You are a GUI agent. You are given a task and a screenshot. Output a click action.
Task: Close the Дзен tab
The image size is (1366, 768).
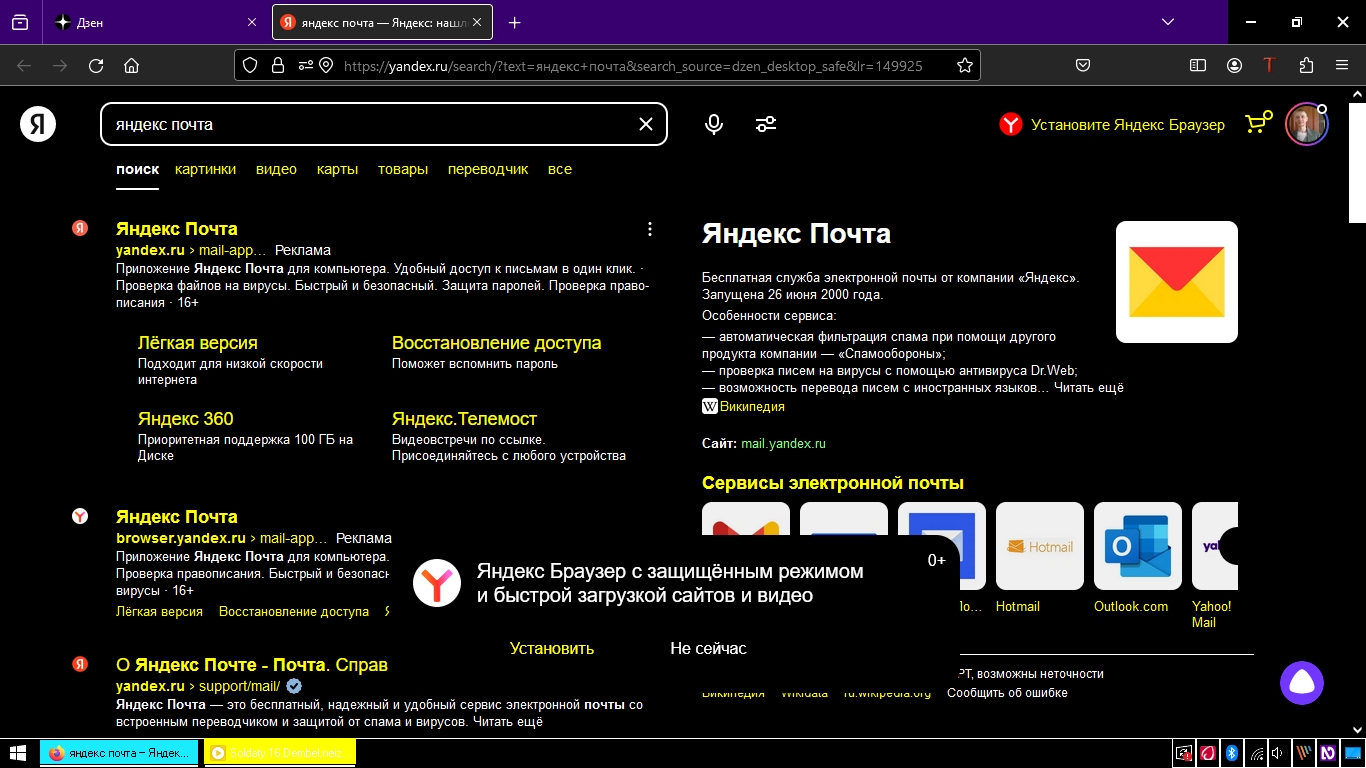pos(251,22)
